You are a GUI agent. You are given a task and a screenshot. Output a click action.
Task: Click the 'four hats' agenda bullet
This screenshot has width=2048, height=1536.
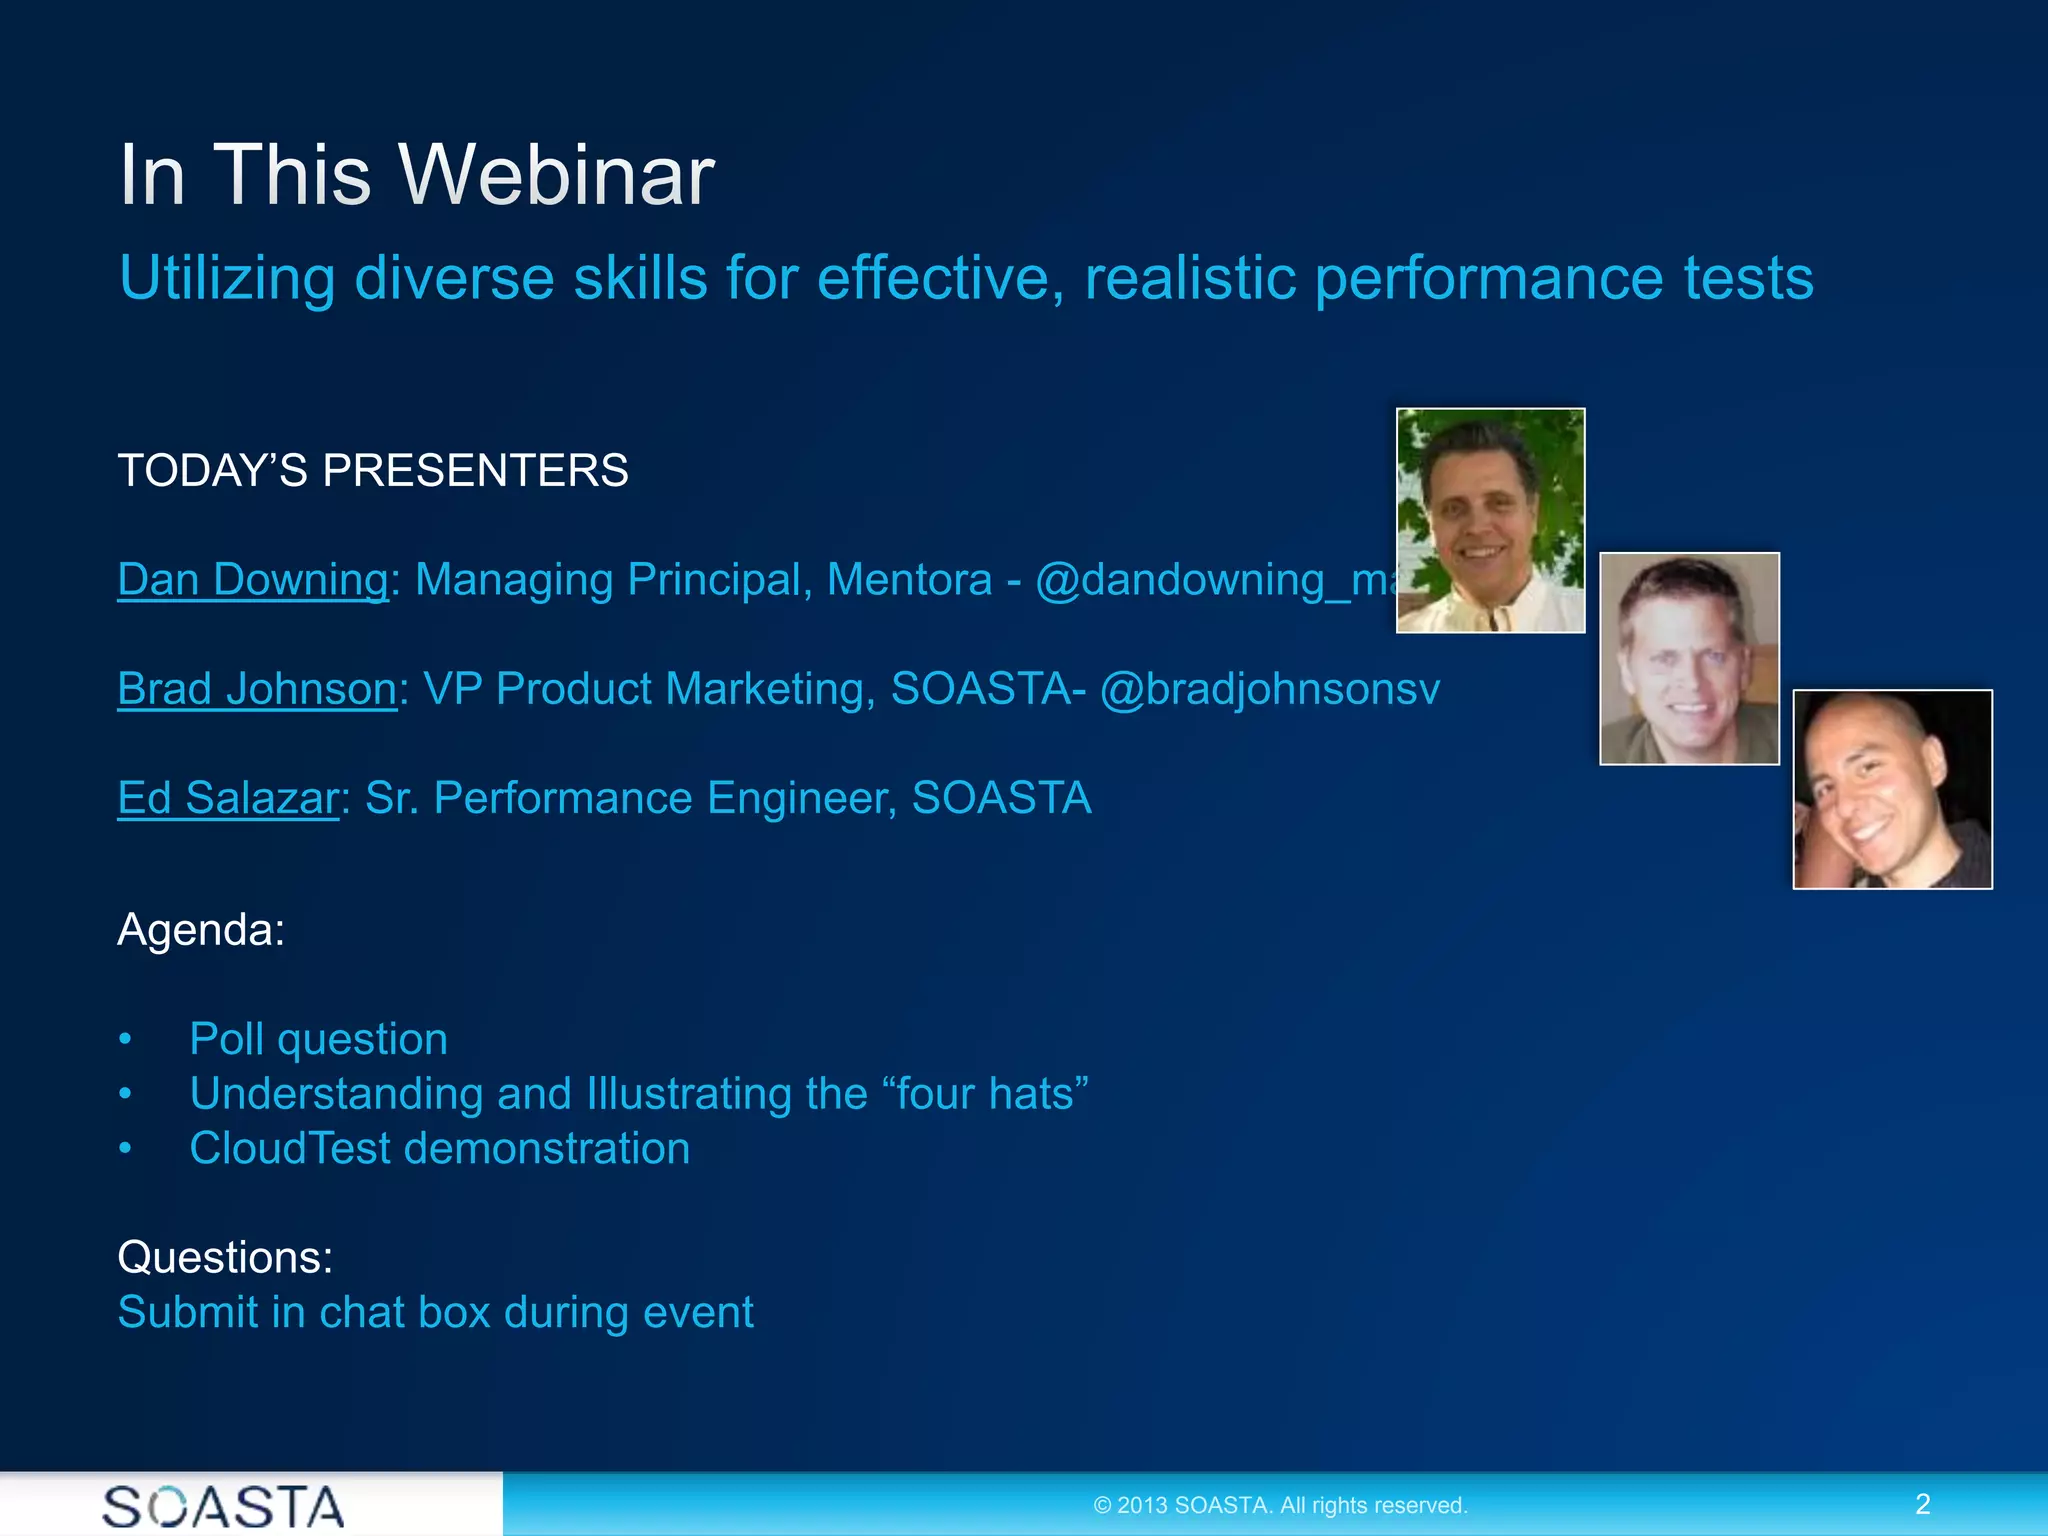coord(638,1094)
